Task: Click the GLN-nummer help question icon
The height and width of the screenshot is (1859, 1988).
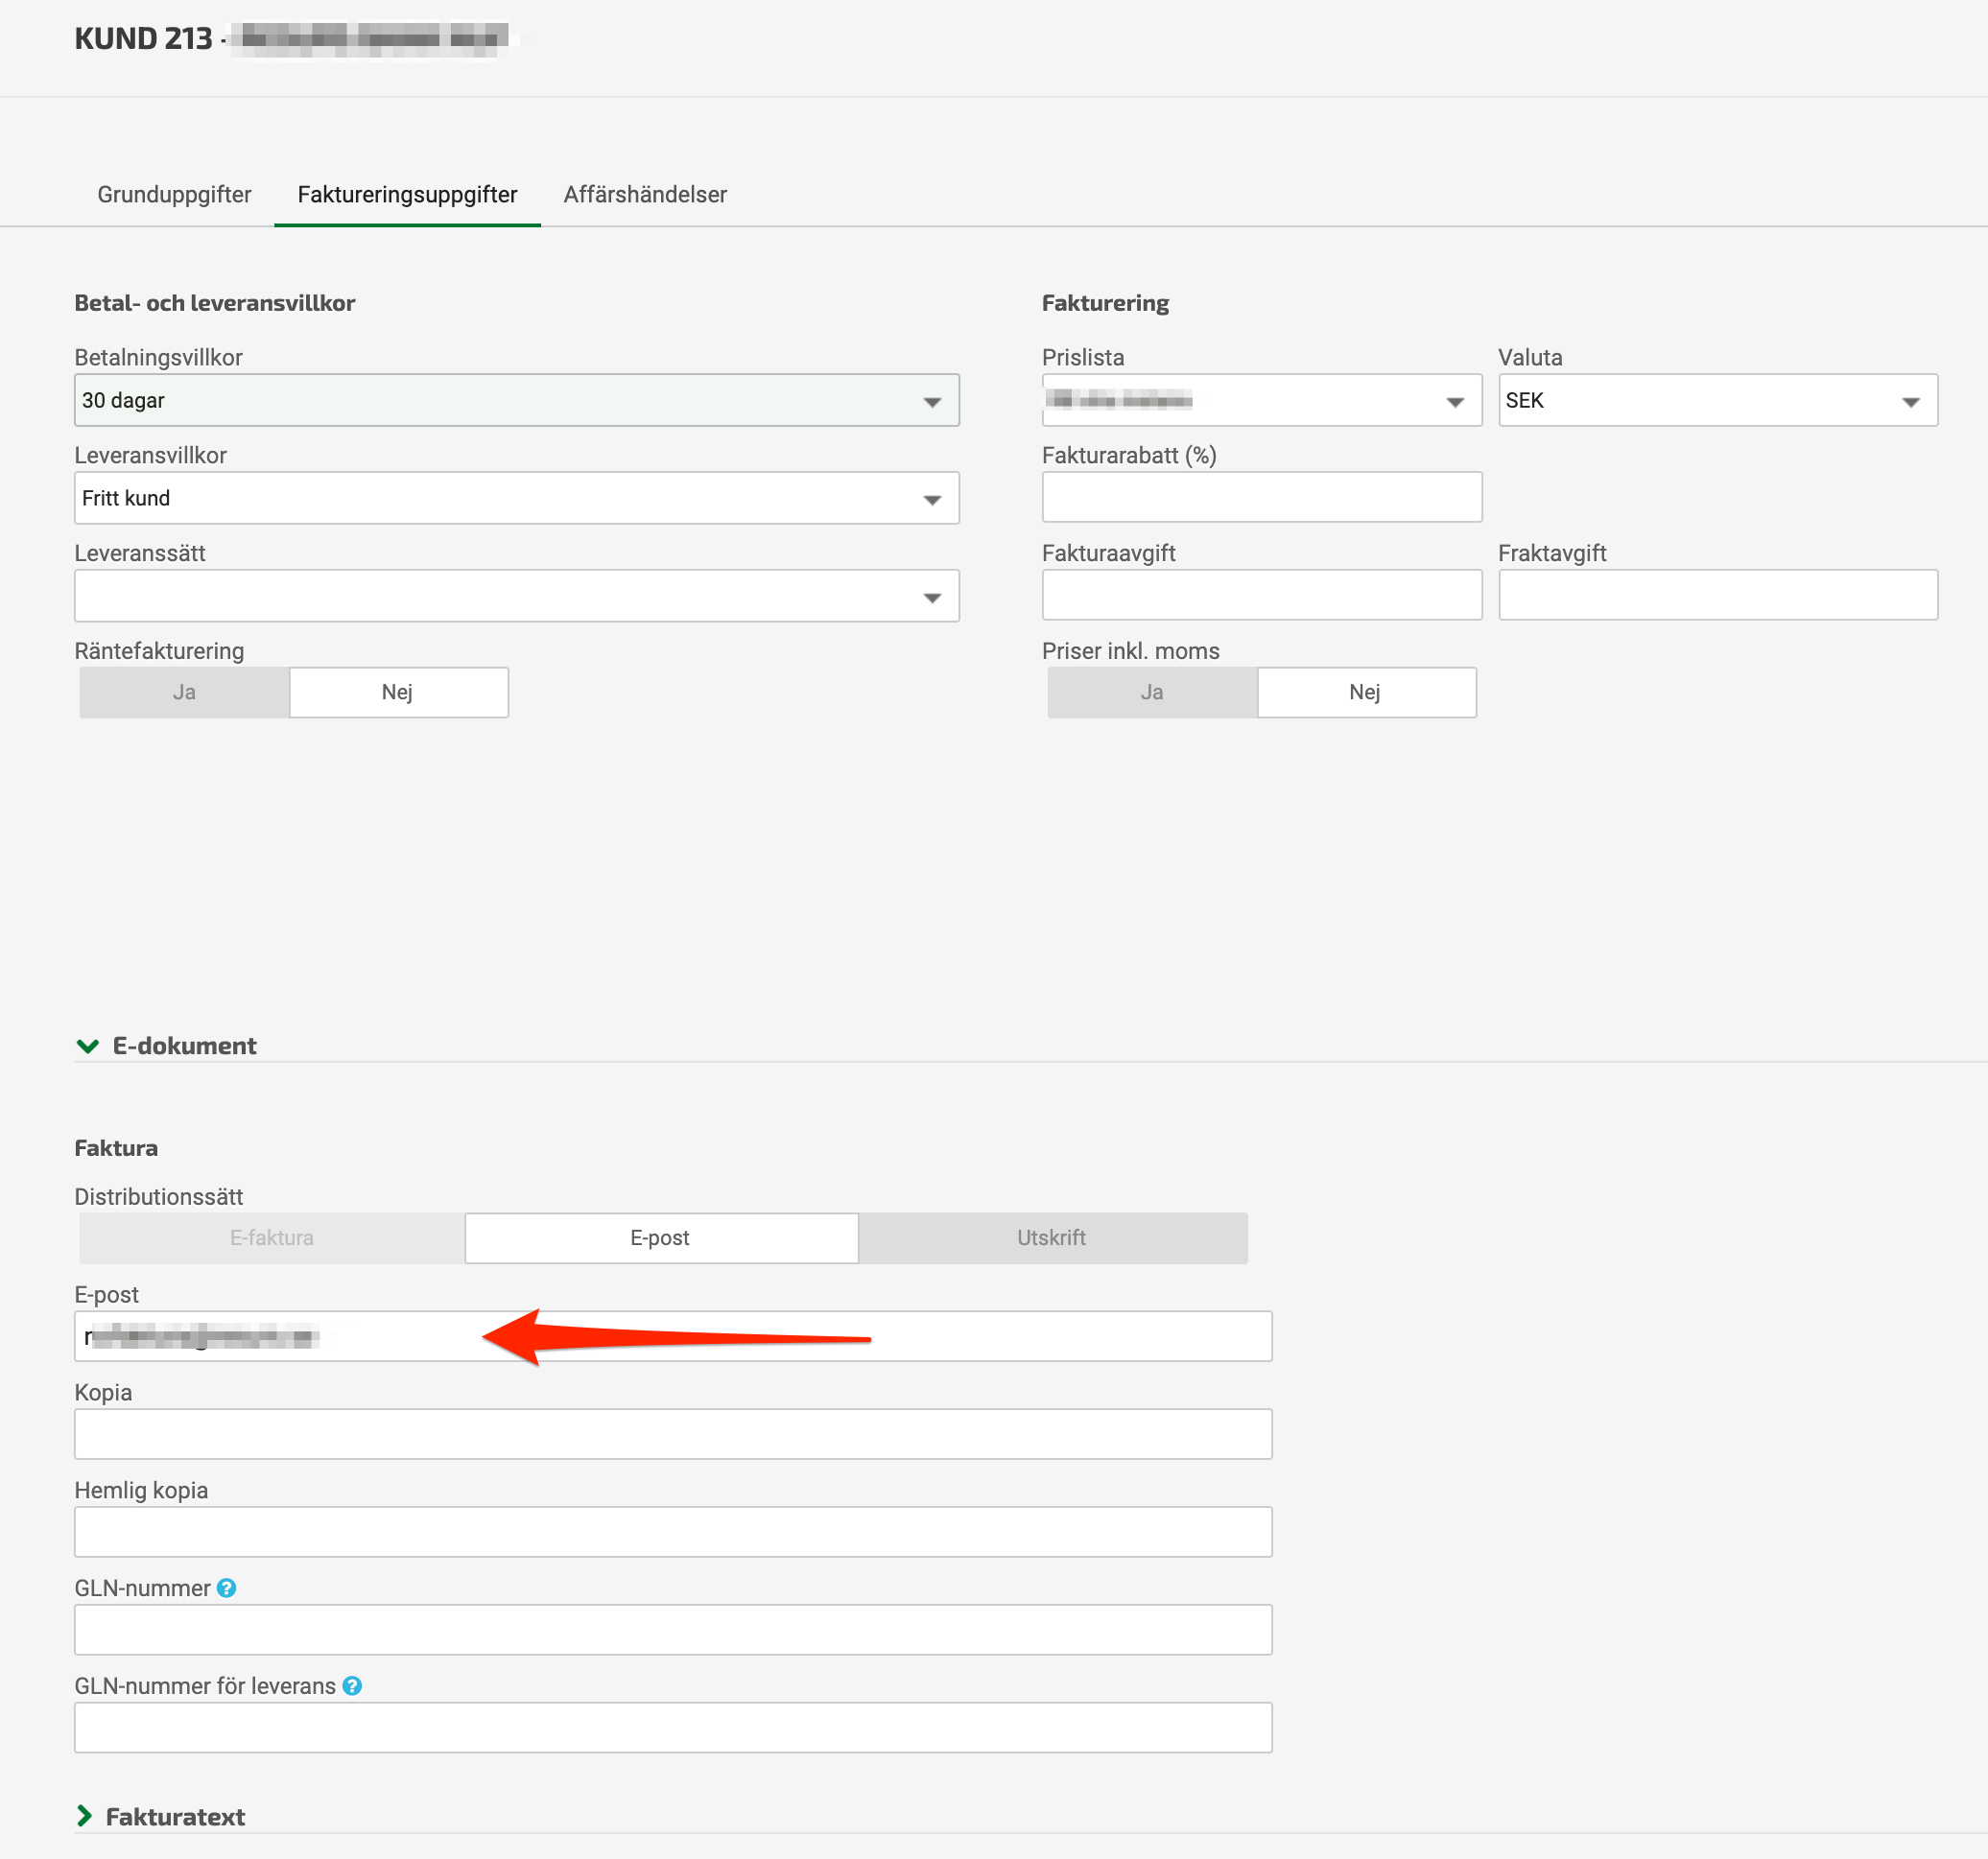Action: pyautogui.click(x=227, y=1588)
